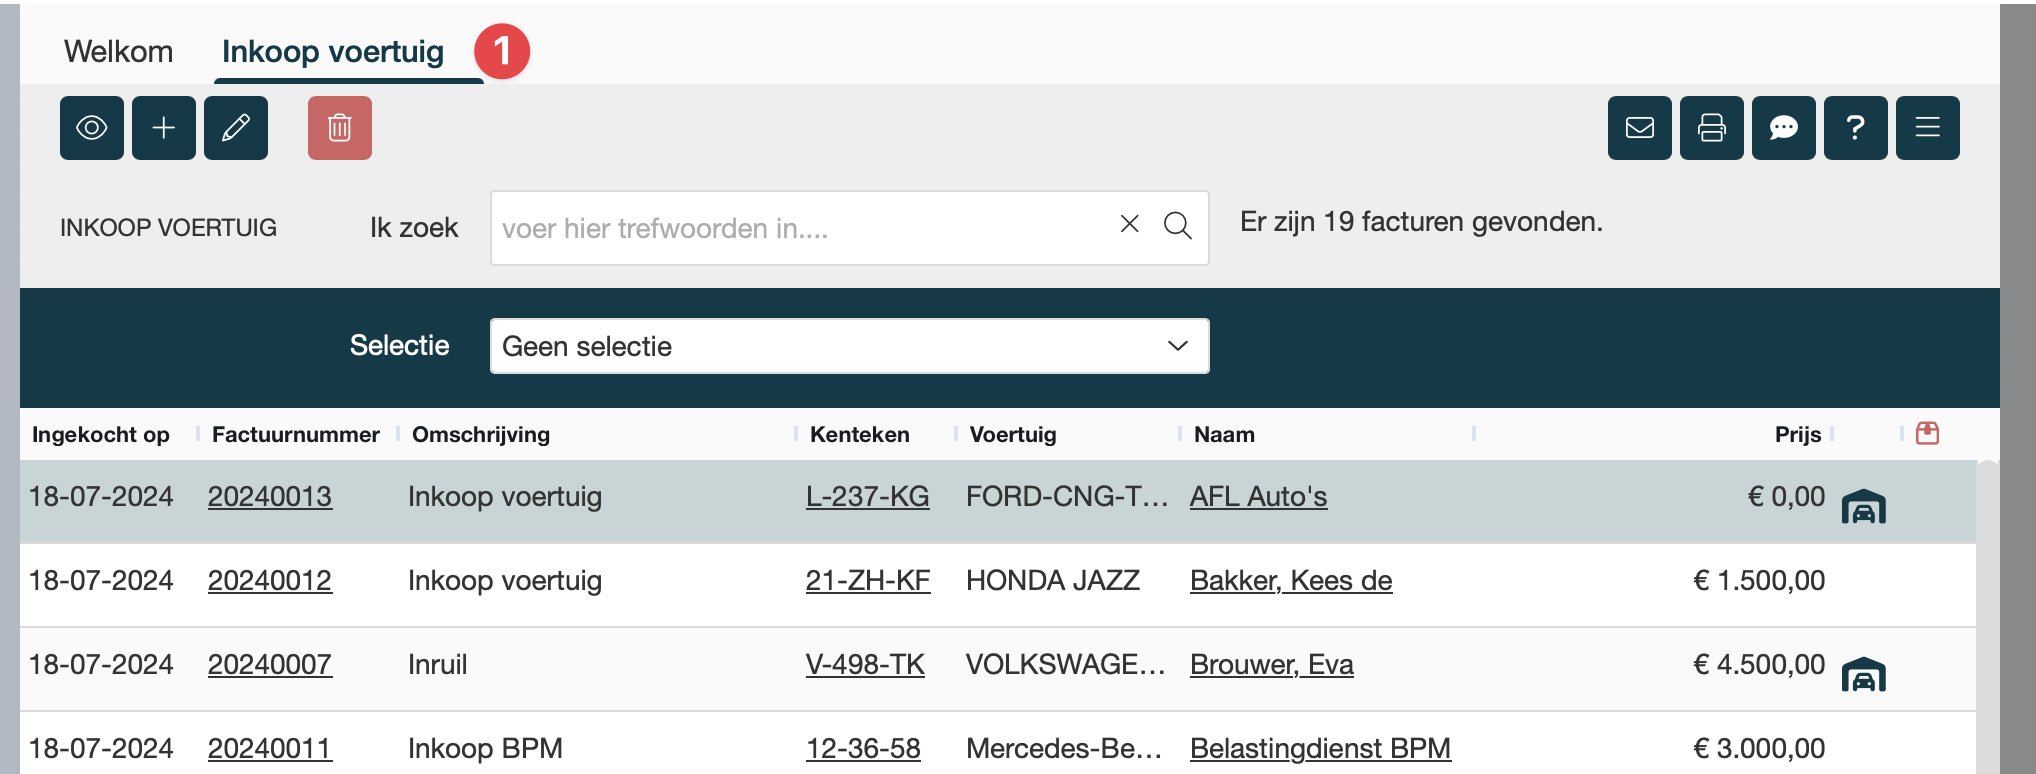
Task: Open the chat speech bubble button
Action: click(1784, 128)
